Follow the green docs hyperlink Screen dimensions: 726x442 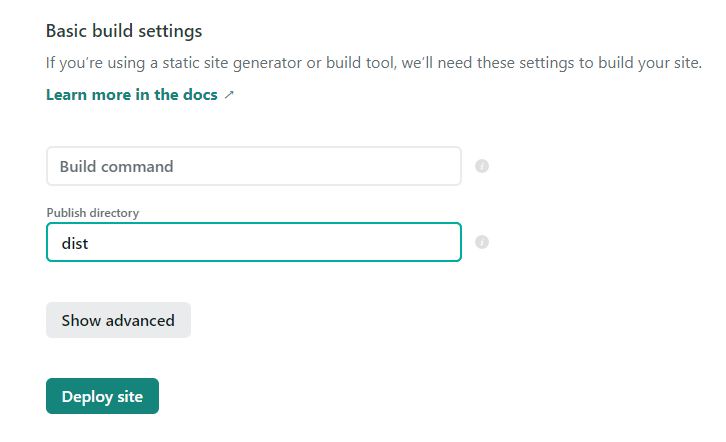(x=132, y=95)
